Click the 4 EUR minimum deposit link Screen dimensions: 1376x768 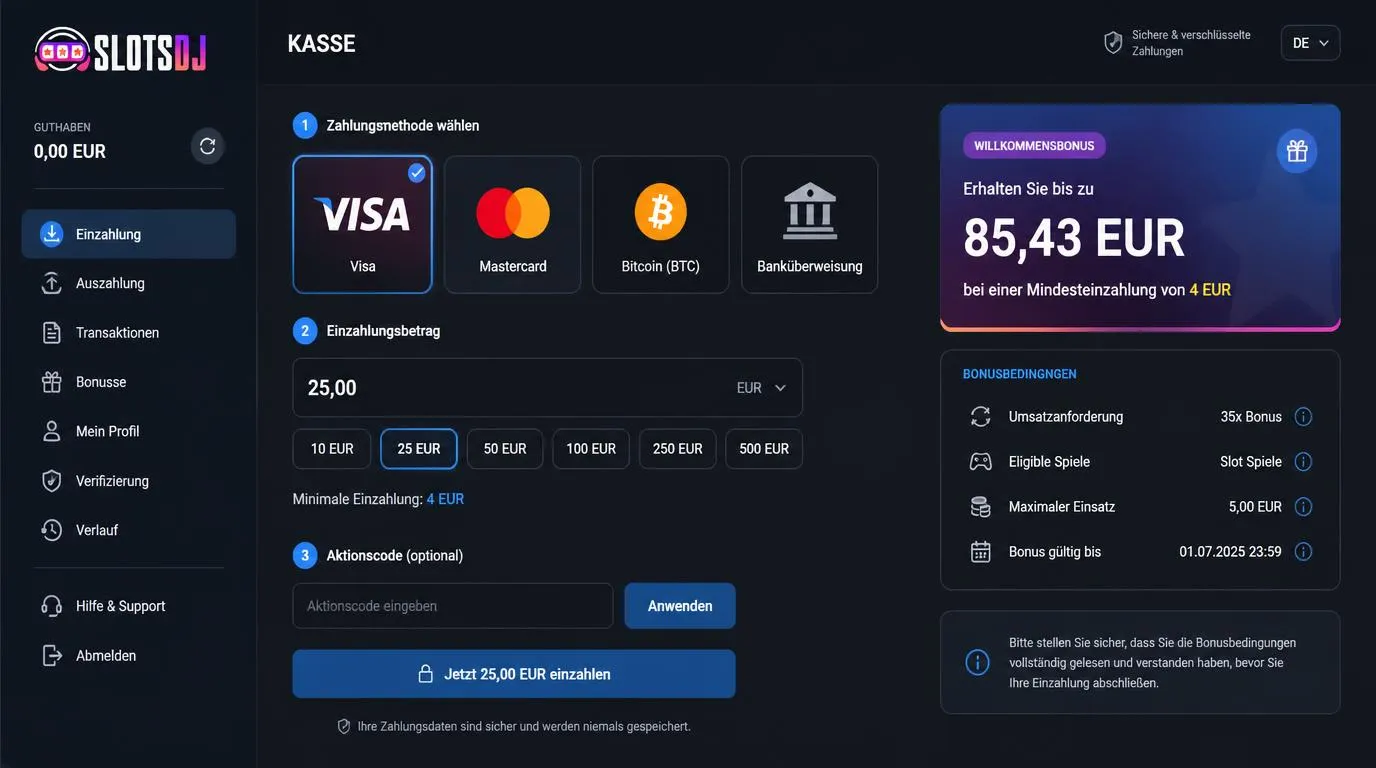coord(445,499)
